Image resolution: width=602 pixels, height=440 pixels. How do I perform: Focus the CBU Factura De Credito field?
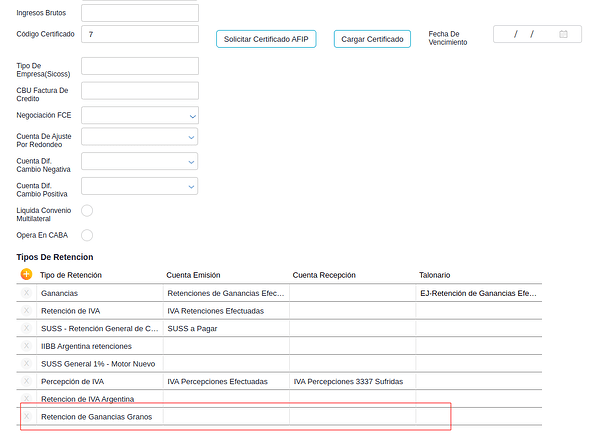coord(140,91)
